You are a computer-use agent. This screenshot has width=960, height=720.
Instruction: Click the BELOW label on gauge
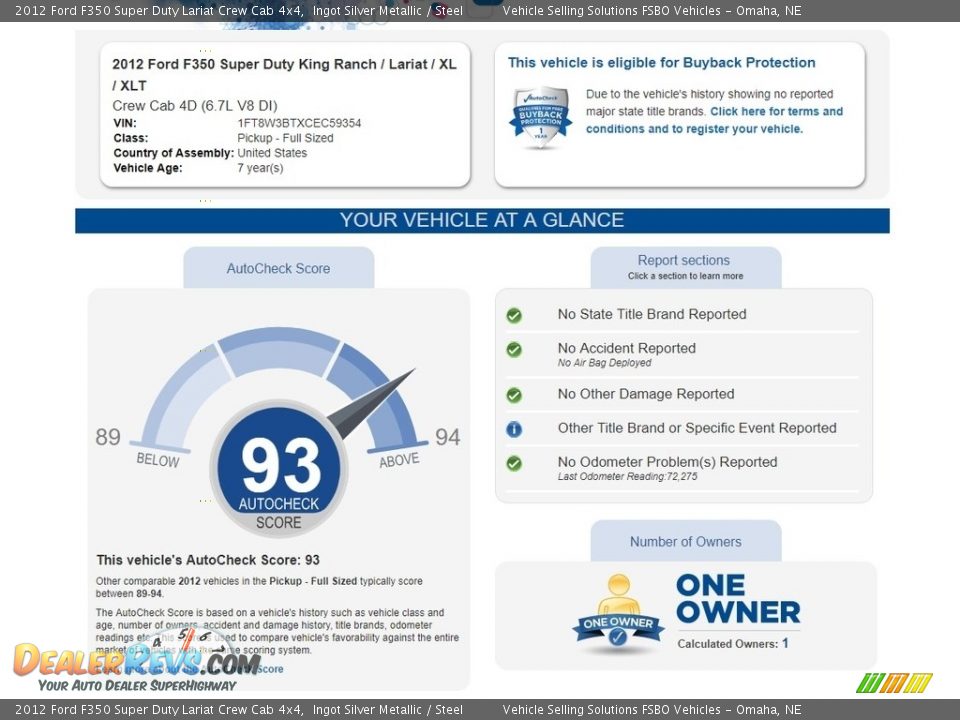[x=158, y=460]
